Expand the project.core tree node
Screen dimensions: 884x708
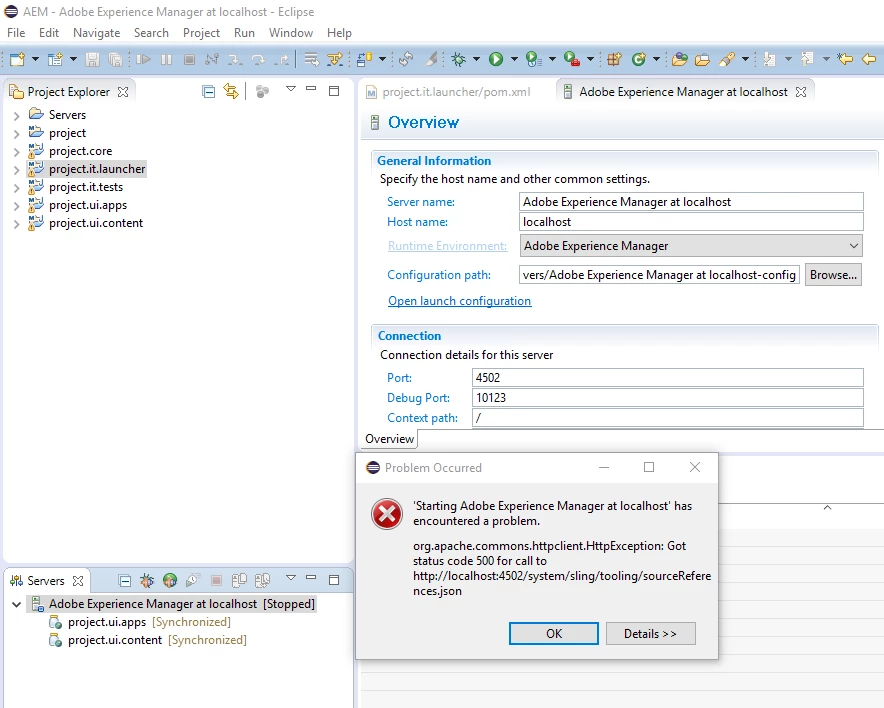[16, 152]
